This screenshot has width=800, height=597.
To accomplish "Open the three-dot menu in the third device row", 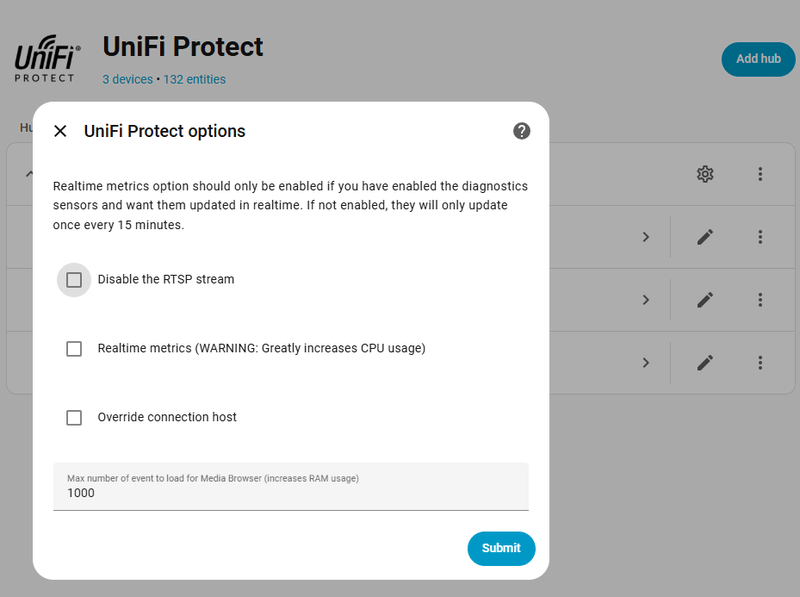I will [x=760, y=362].
